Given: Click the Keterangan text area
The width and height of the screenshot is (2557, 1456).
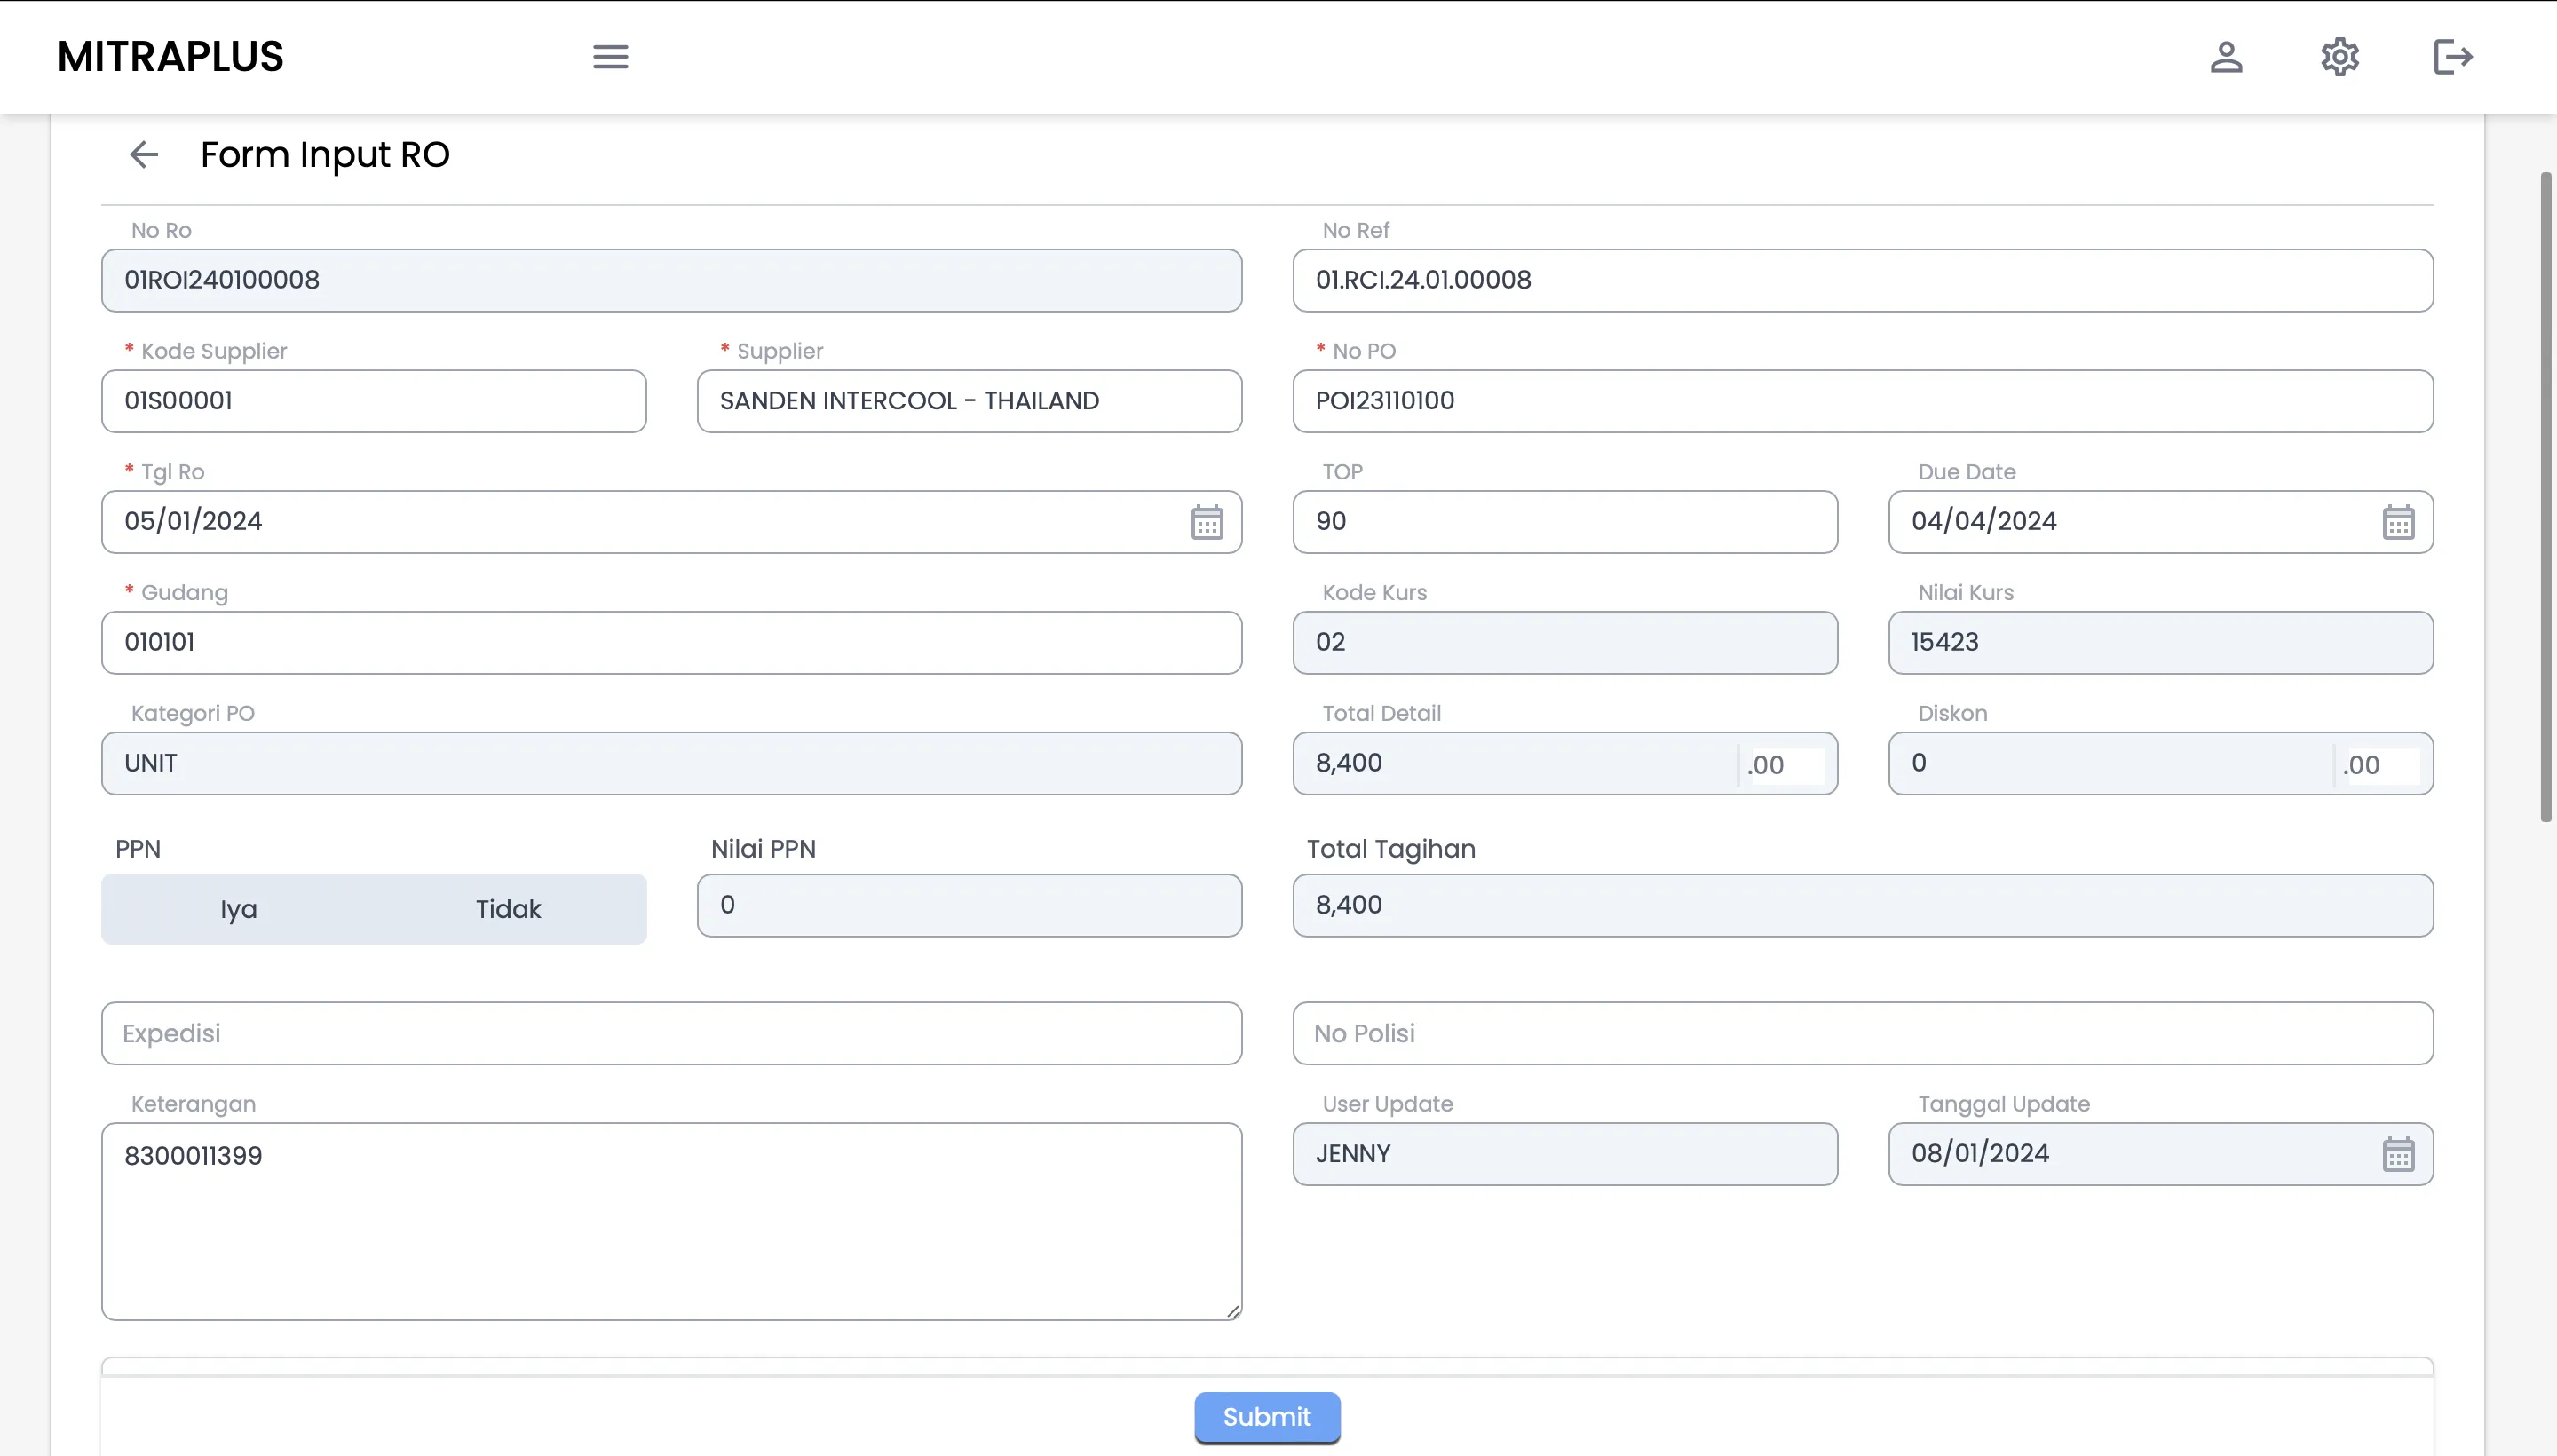Looking at the screenshot, I should [670, 1220].
